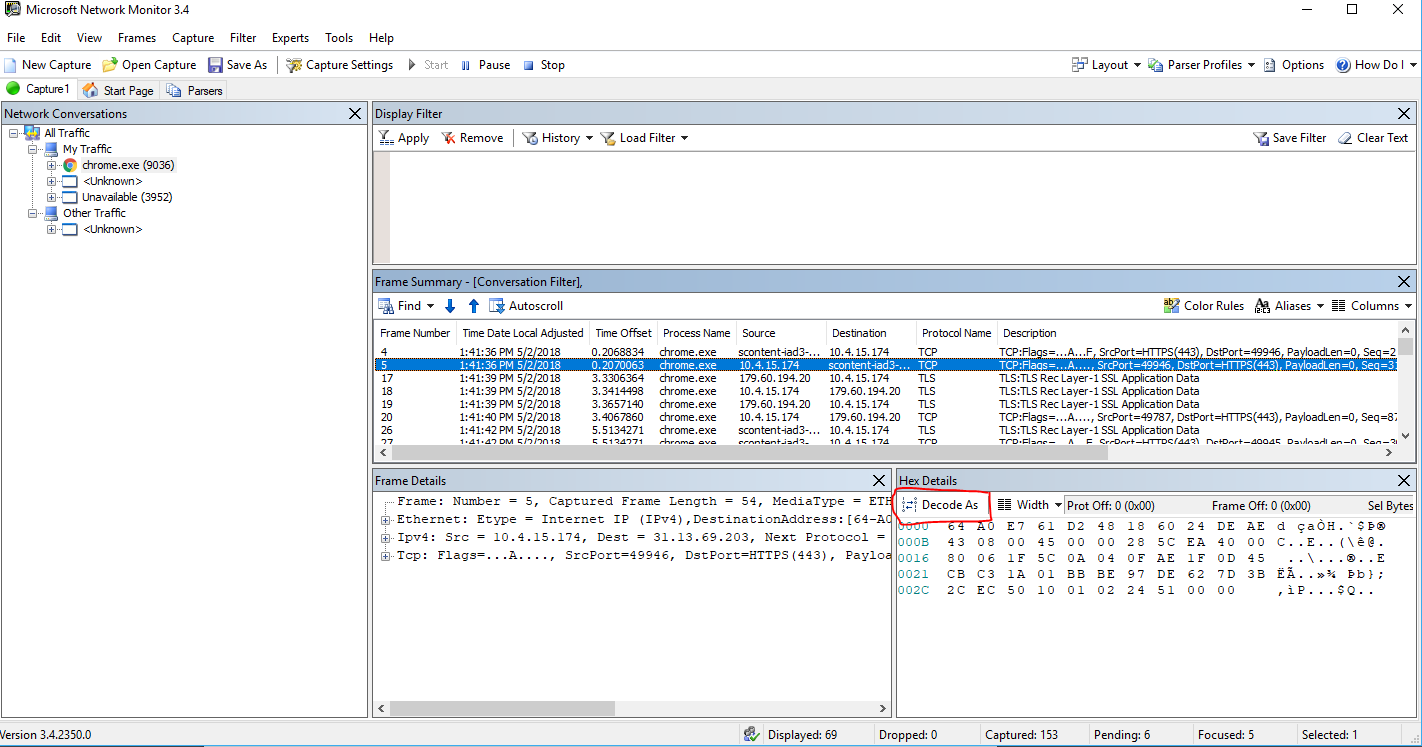Open the Help menu
The height and width of the screenshot is (747, 1422).
pos(381,38)
